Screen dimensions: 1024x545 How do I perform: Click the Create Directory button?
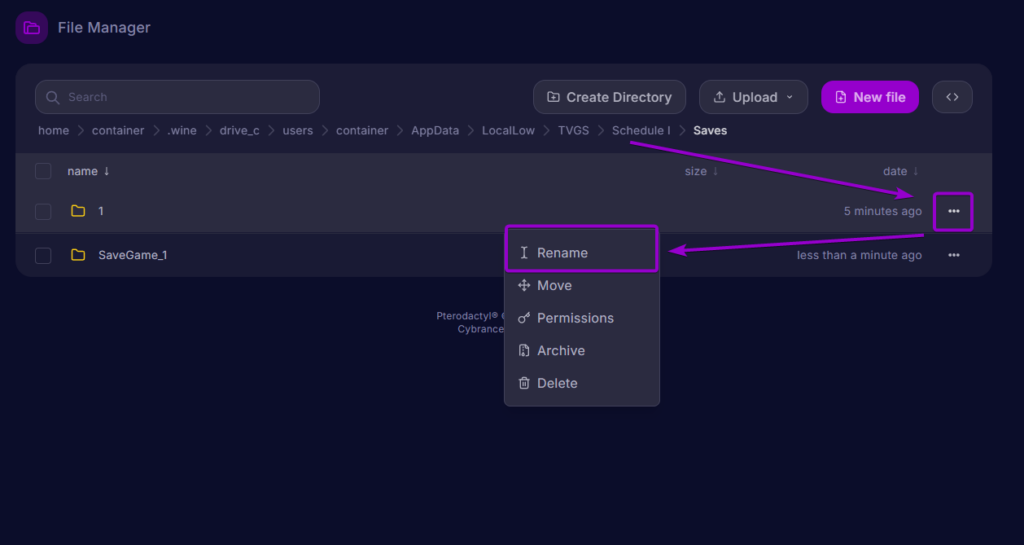[609, 97]
